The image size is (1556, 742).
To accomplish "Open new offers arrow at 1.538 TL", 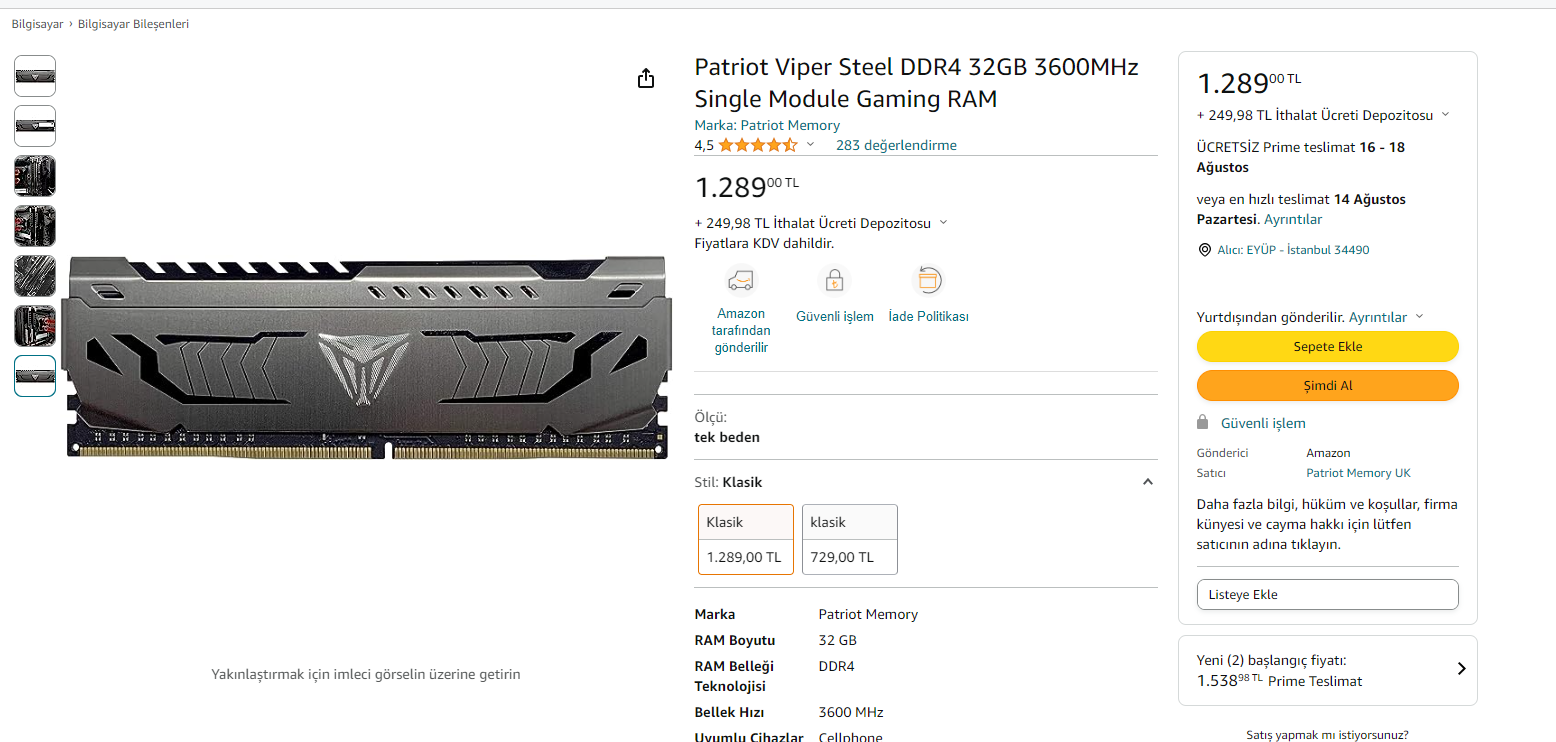I will tap(1461, 669).
